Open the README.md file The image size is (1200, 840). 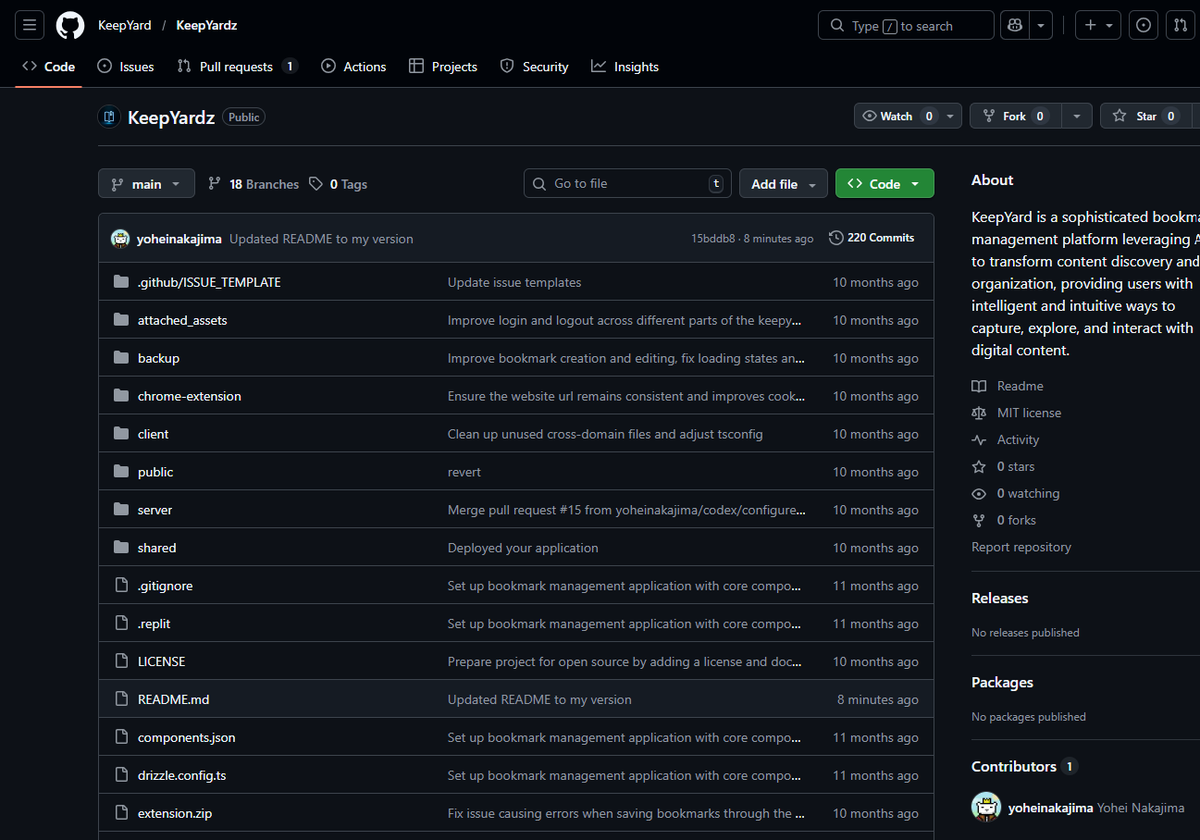(174, 699)
